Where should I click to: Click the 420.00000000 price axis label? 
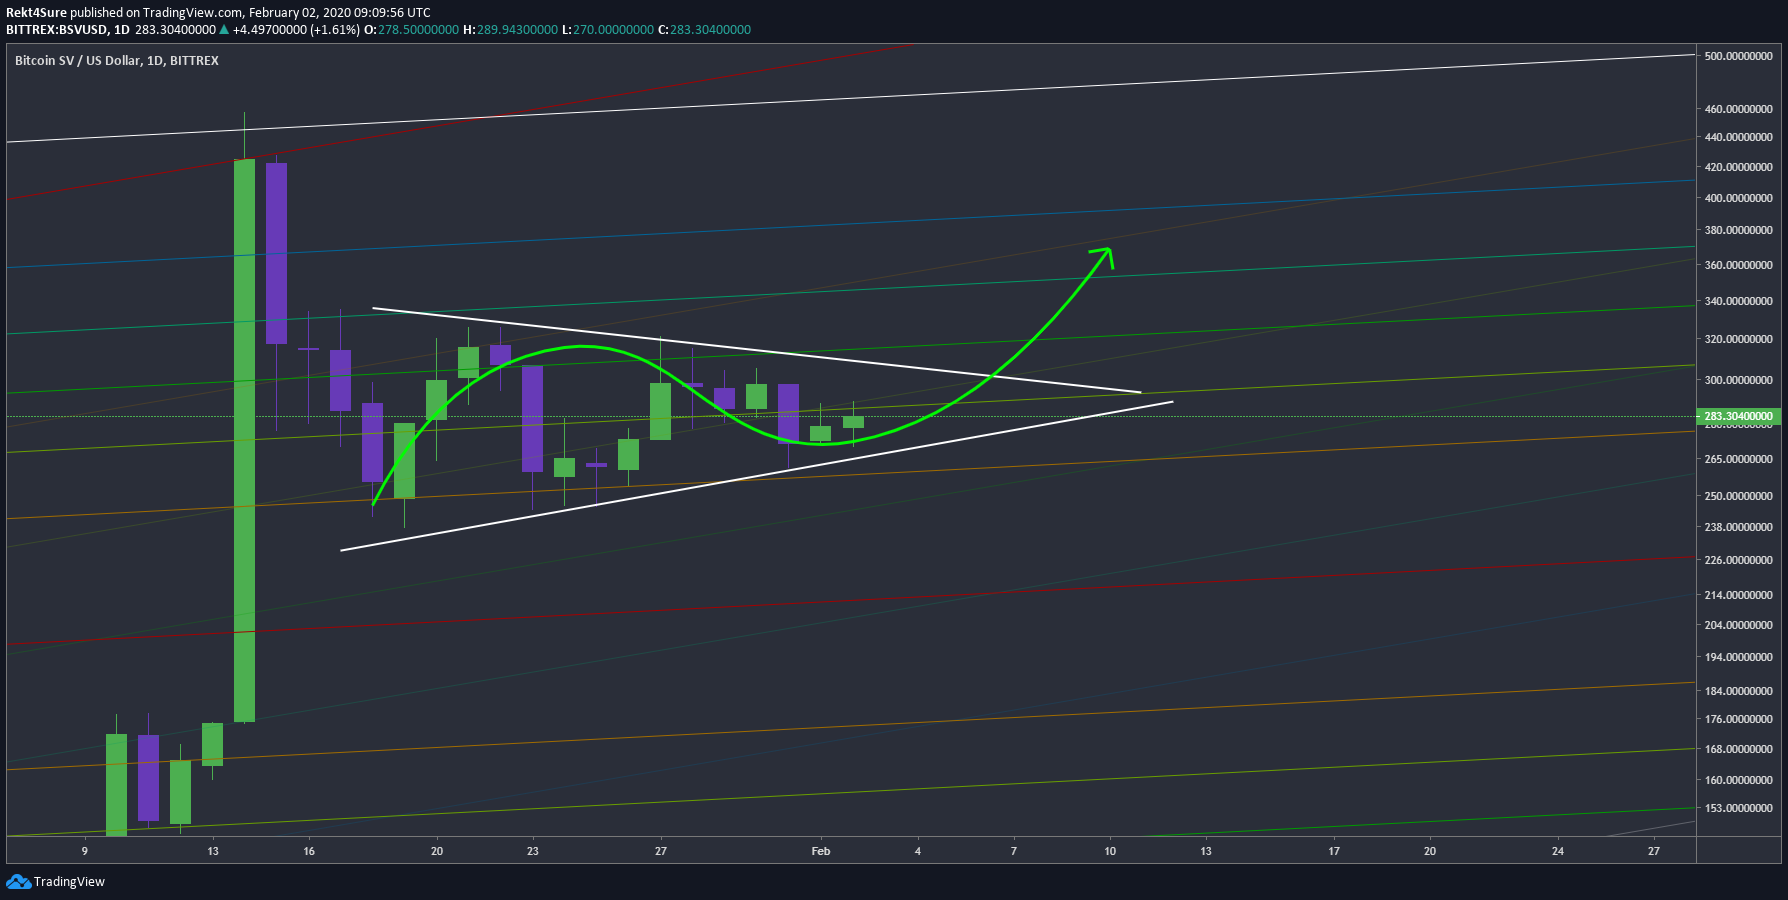pos(1738,167)
